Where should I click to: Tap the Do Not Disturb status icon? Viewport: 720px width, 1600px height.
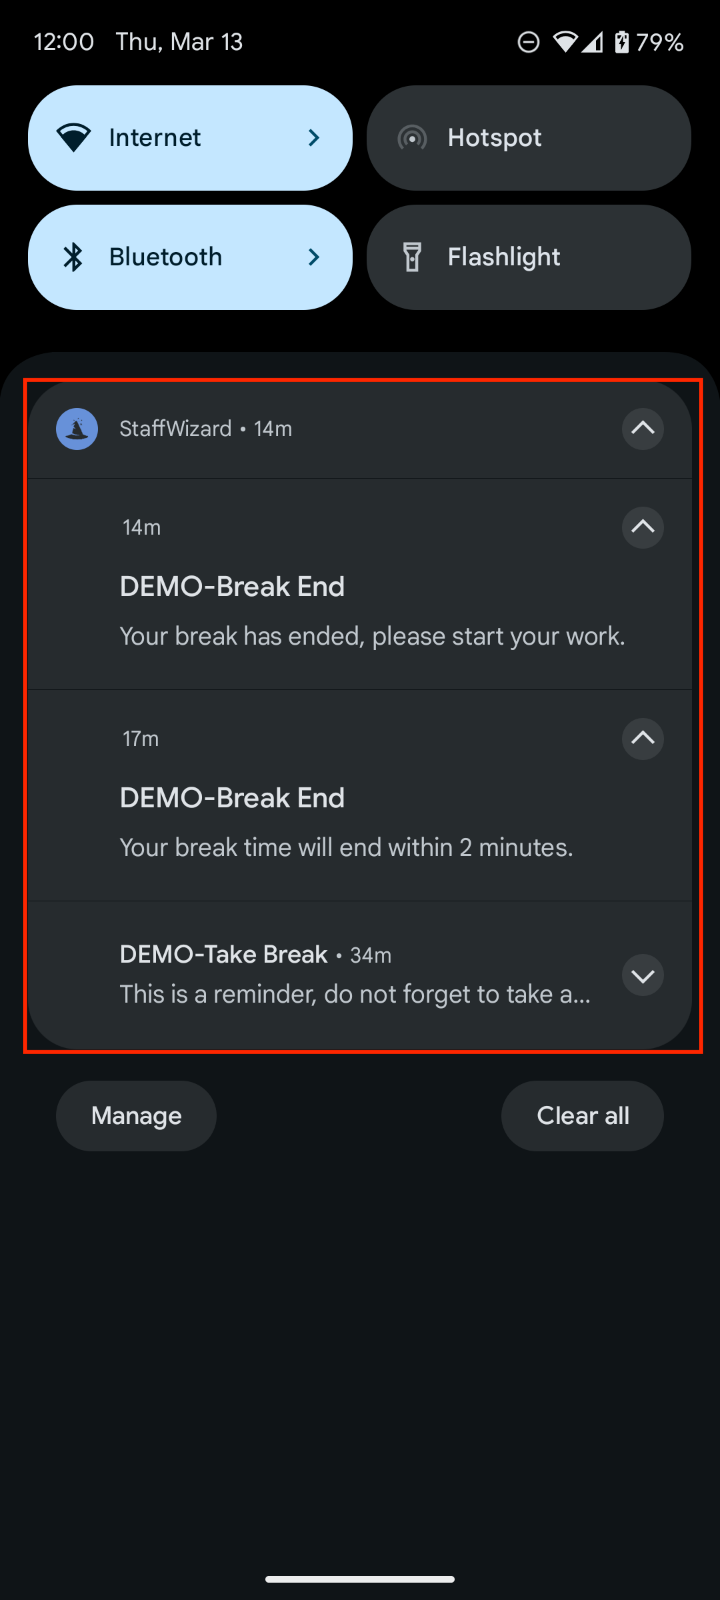(x=528, y=42)
